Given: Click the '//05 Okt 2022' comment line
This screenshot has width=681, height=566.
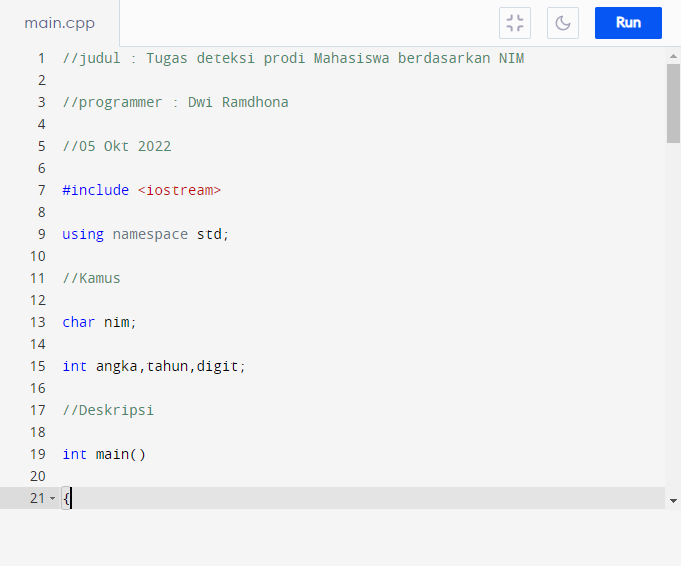Looking at the screenshot, I should pos(117,146).
